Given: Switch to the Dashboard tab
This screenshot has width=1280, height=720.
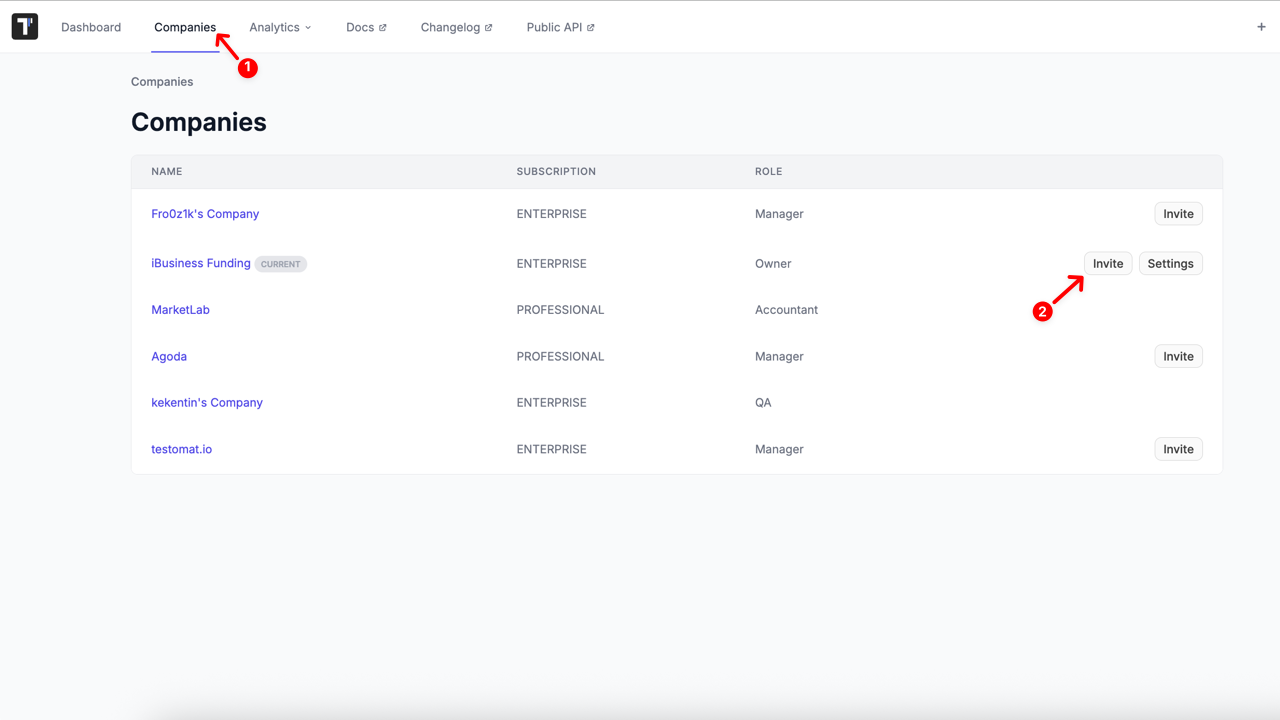Looking at the screenshot, I should tap(91, 27).
